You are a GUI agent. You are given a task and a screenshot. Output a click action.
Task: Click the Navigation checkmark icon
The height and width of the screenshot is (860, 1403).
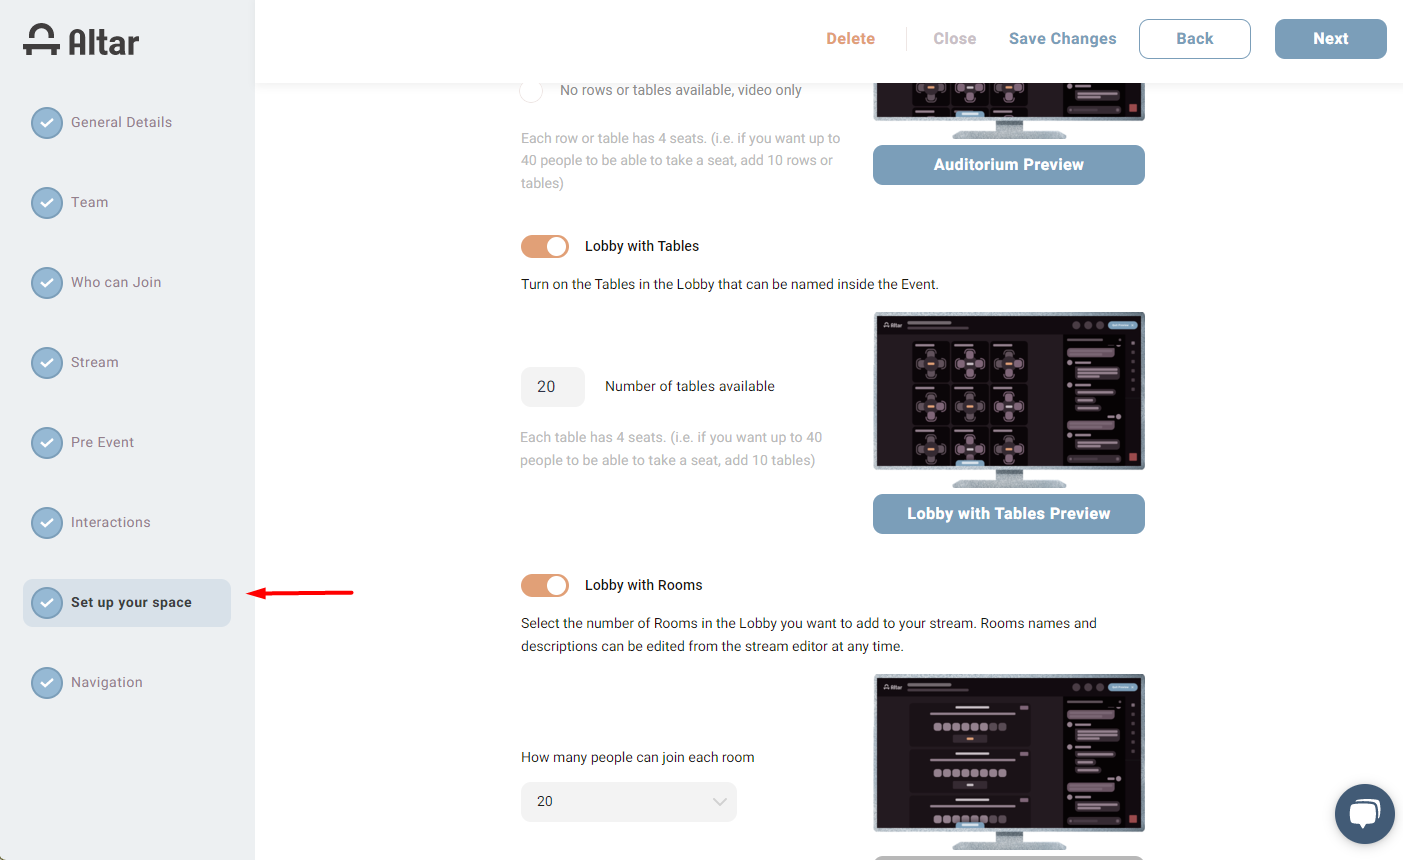(47, 682)
